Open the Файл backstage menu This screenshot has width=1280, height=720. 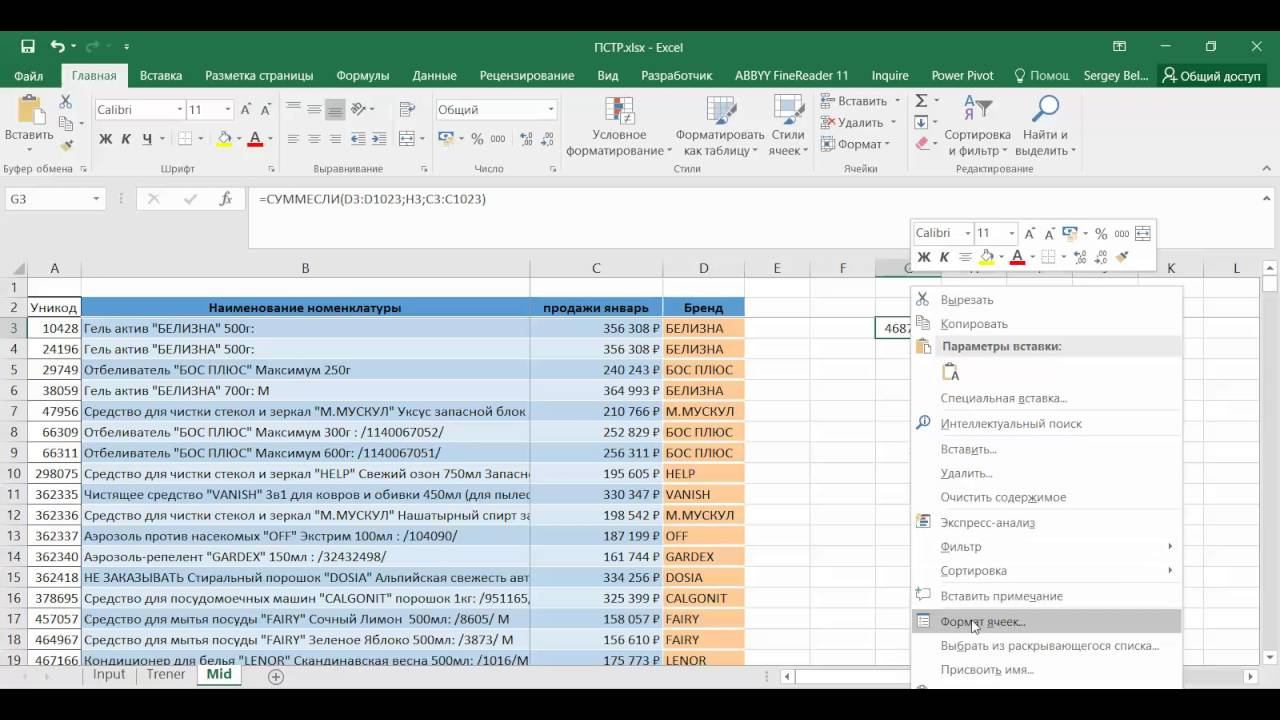tap(29, 75)
